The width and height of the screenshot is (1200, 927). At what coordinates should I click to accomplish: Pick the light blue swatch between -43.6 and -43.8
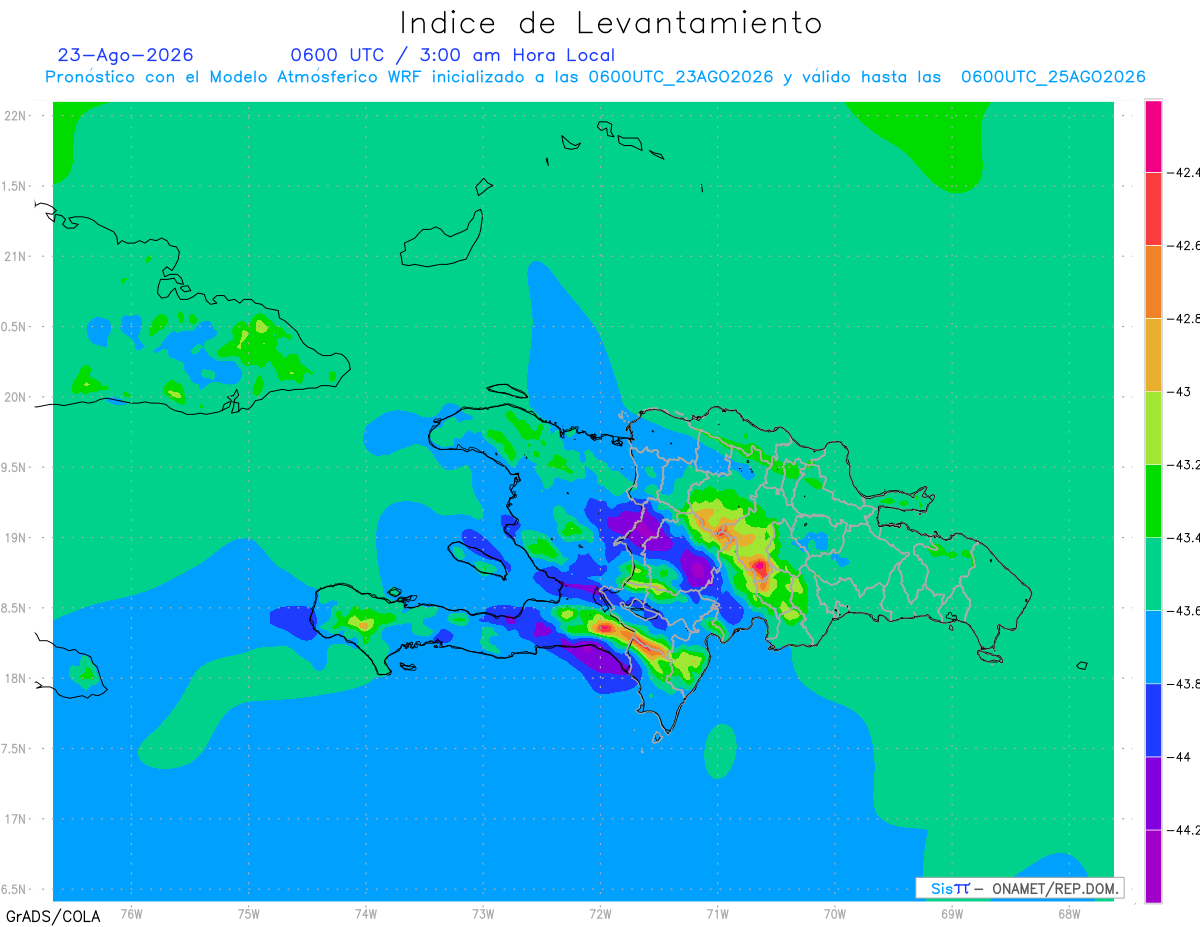[x=1153, y=647]
